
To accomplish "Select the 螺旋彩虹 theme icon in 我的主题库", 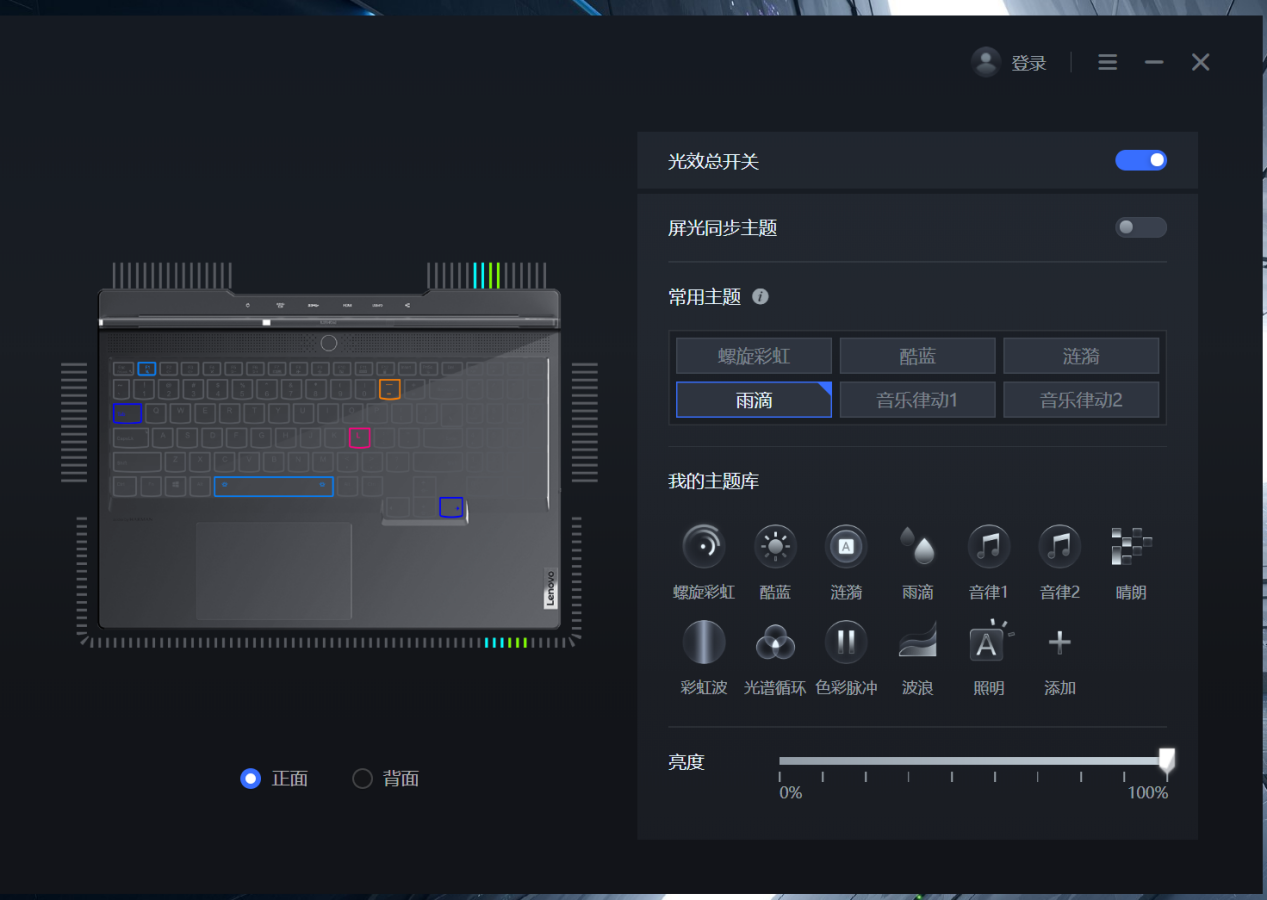I will (x=703, y=546).
